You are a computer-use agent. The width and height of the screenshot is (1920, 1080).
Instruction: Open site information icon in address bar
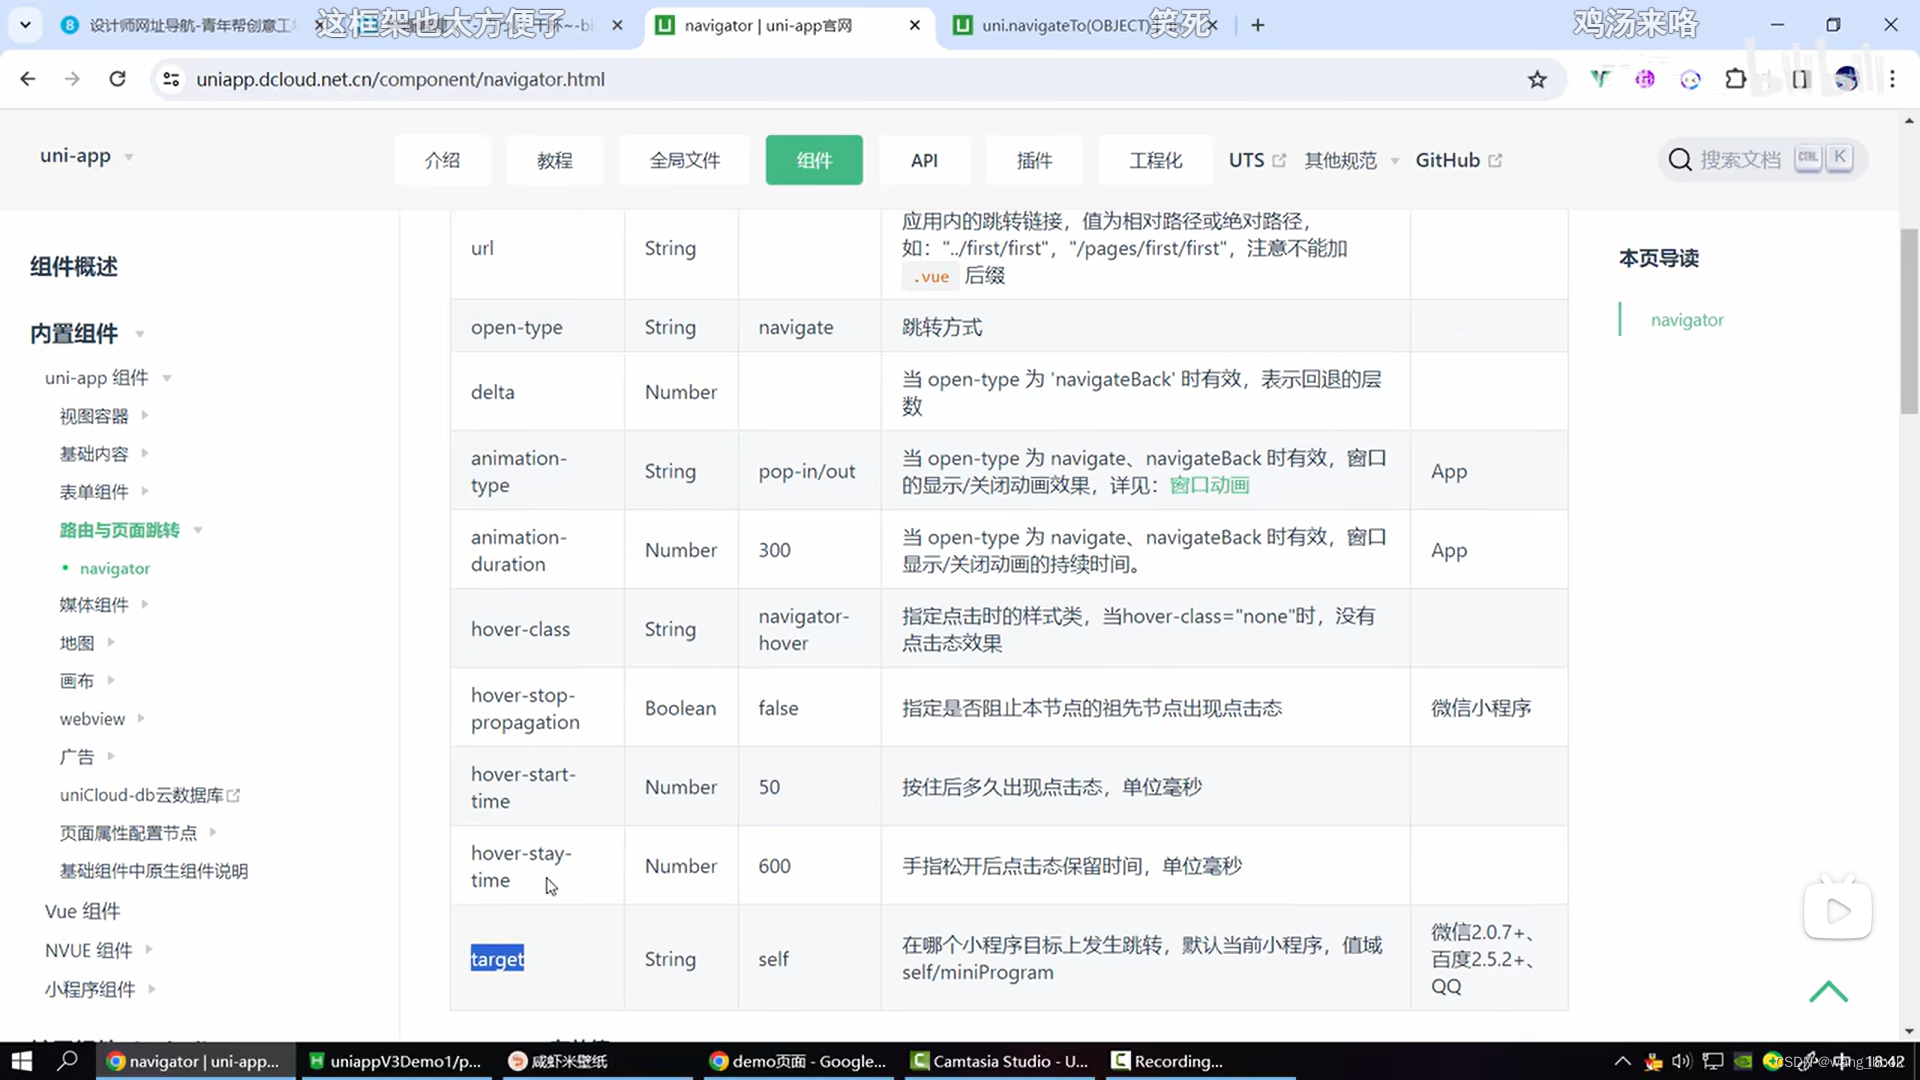click(x=171, y=79)
